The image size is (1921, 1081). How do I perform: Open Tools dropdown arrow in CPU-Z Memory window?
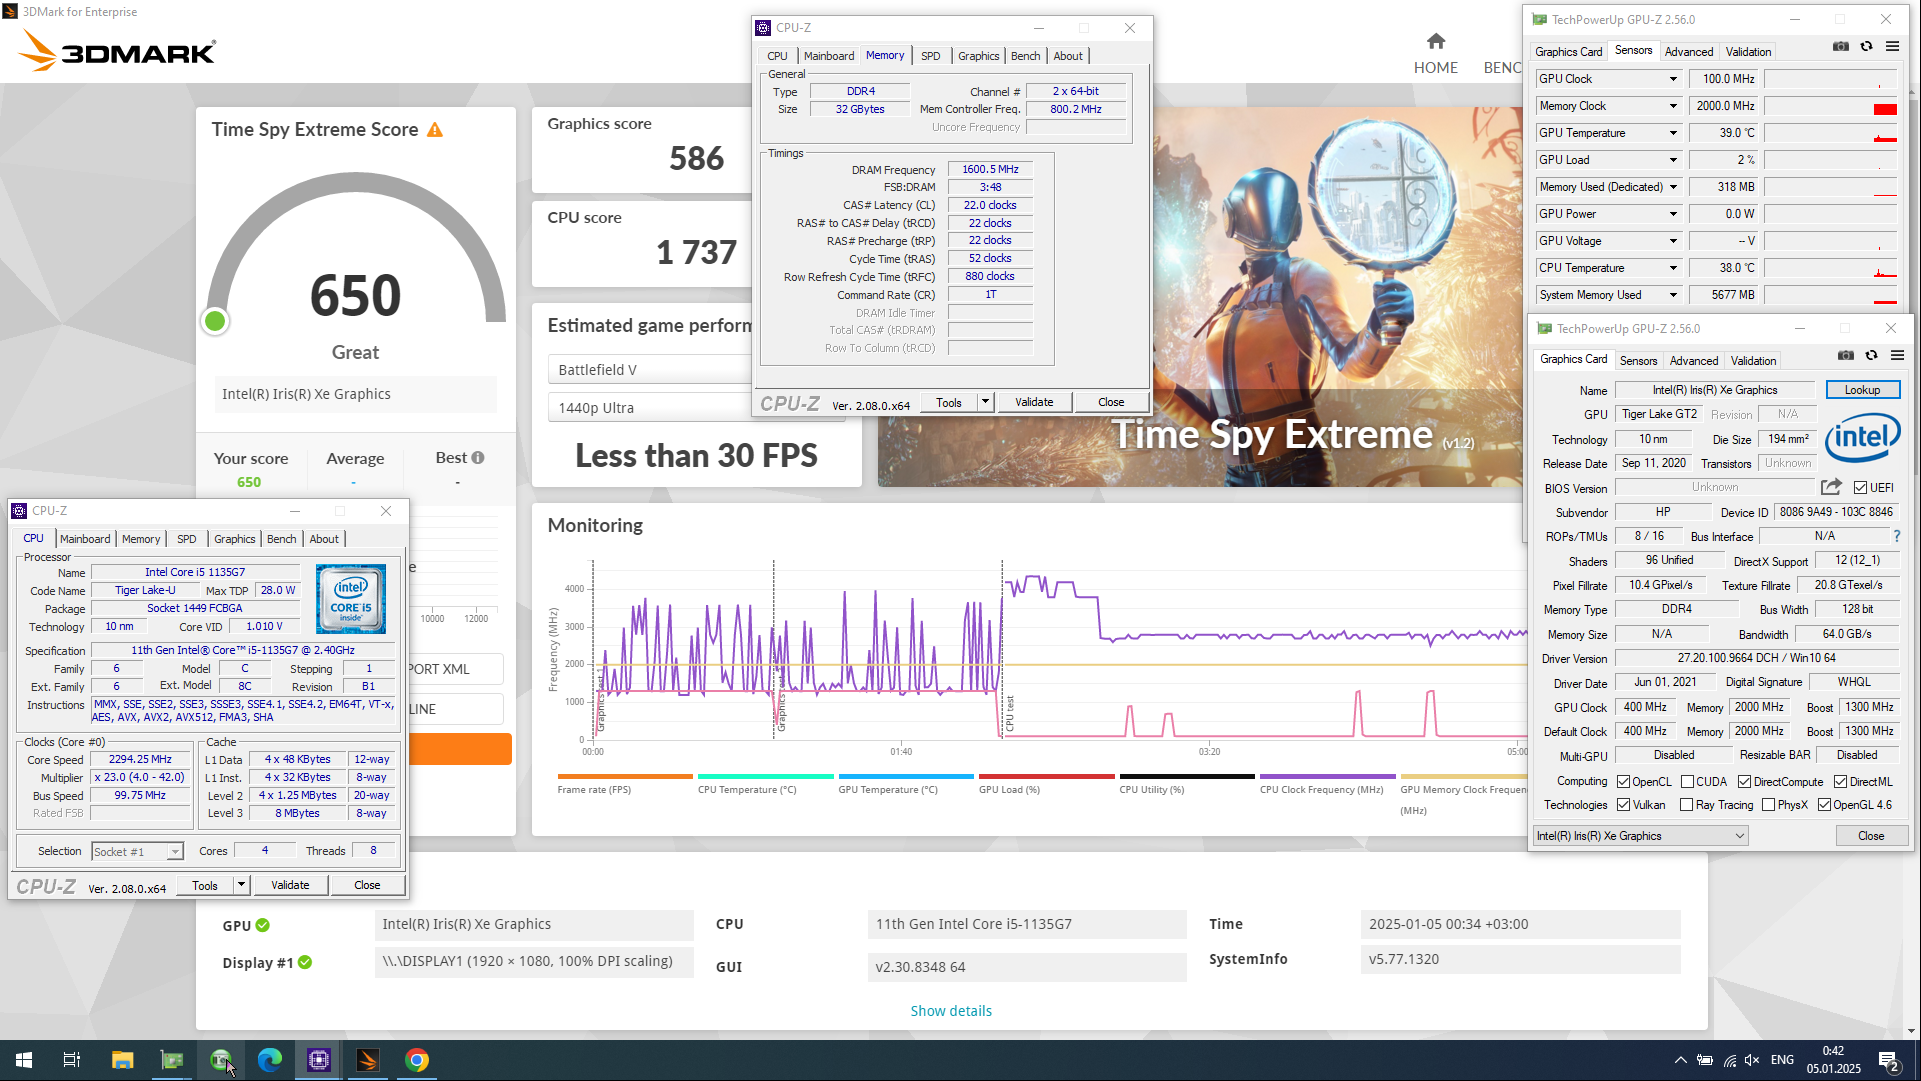(985, 402)
